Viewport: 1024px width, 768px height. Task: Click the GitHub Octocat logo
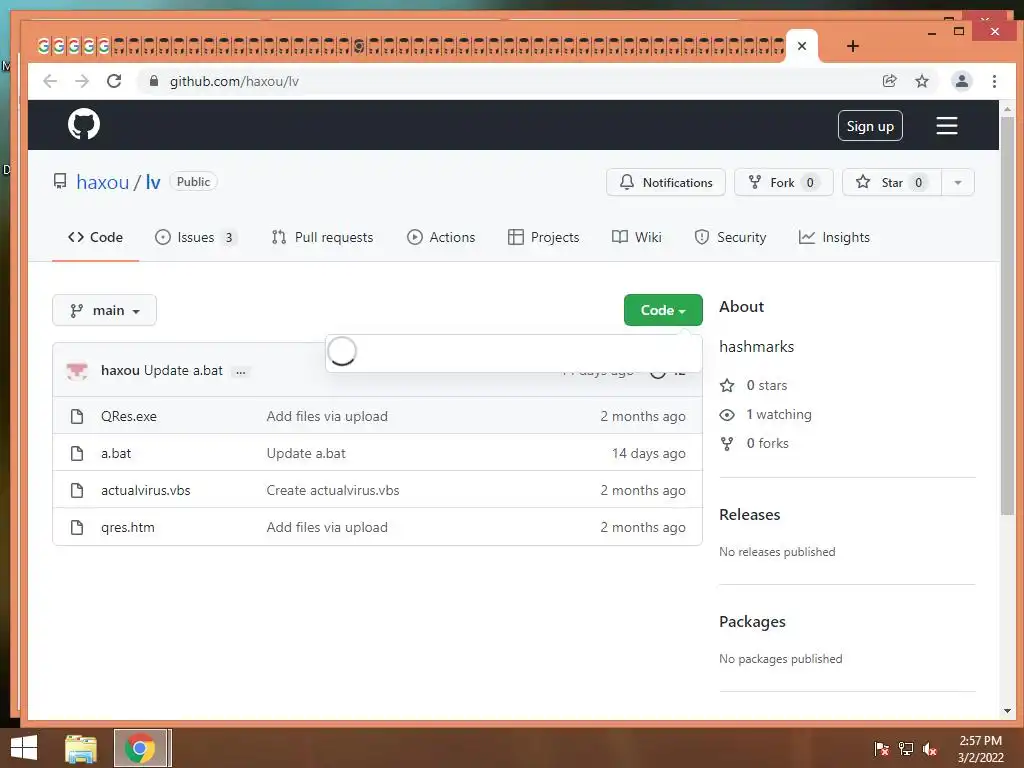pos(84,124)
